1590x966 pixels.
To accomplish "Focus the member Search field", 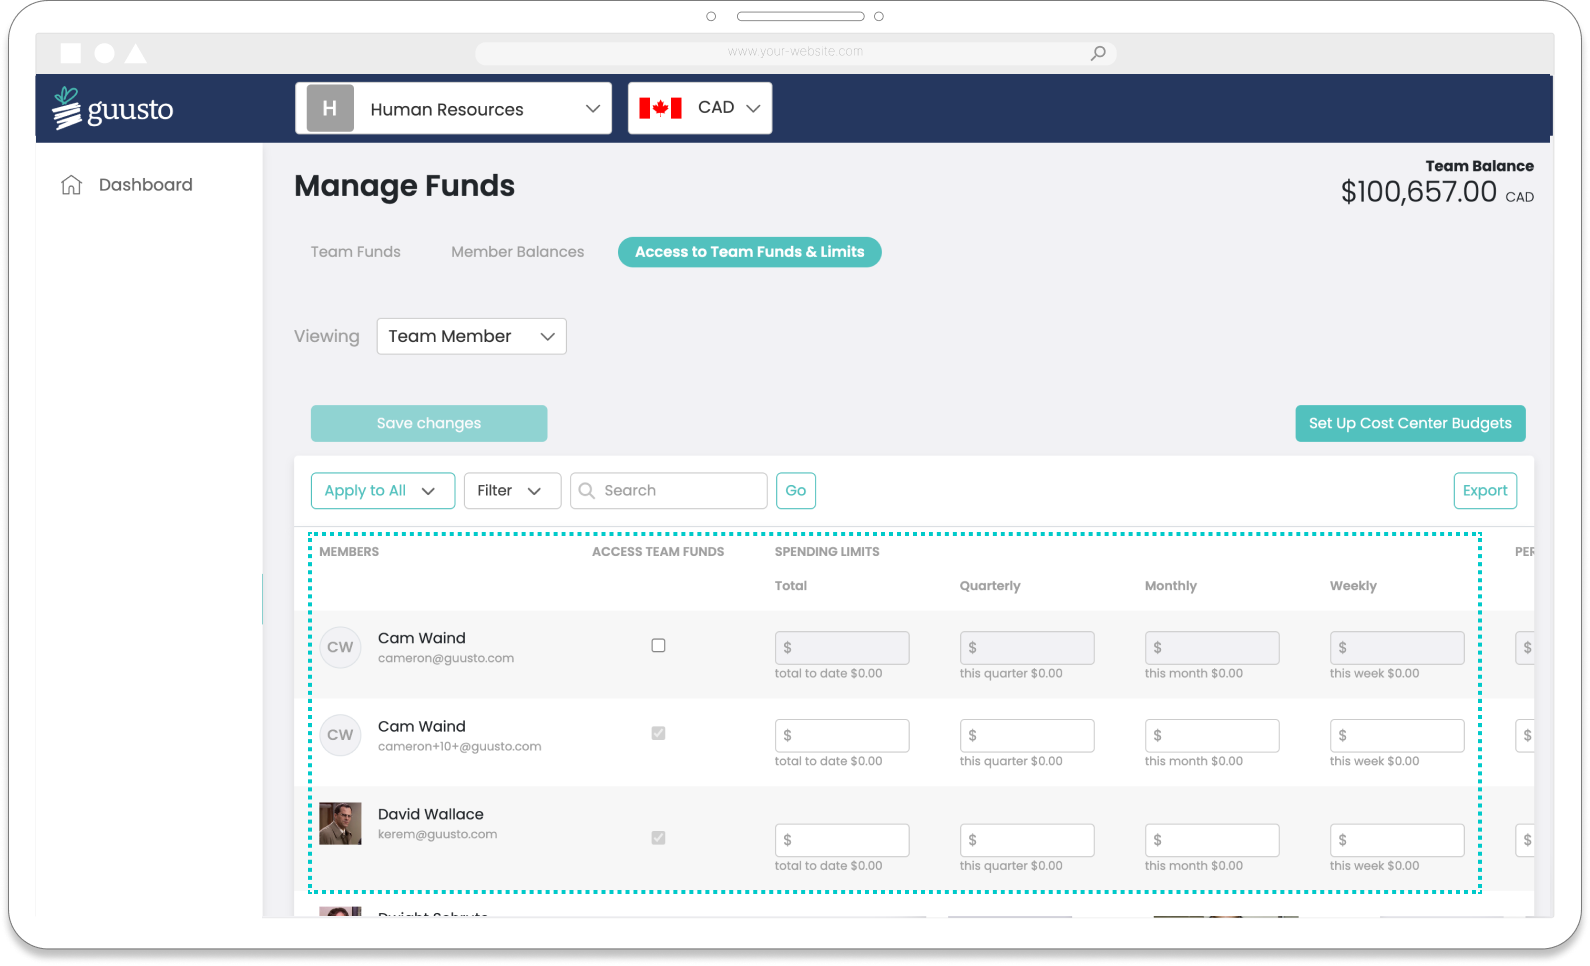I will pyautogui.click(x=668, y=491).
